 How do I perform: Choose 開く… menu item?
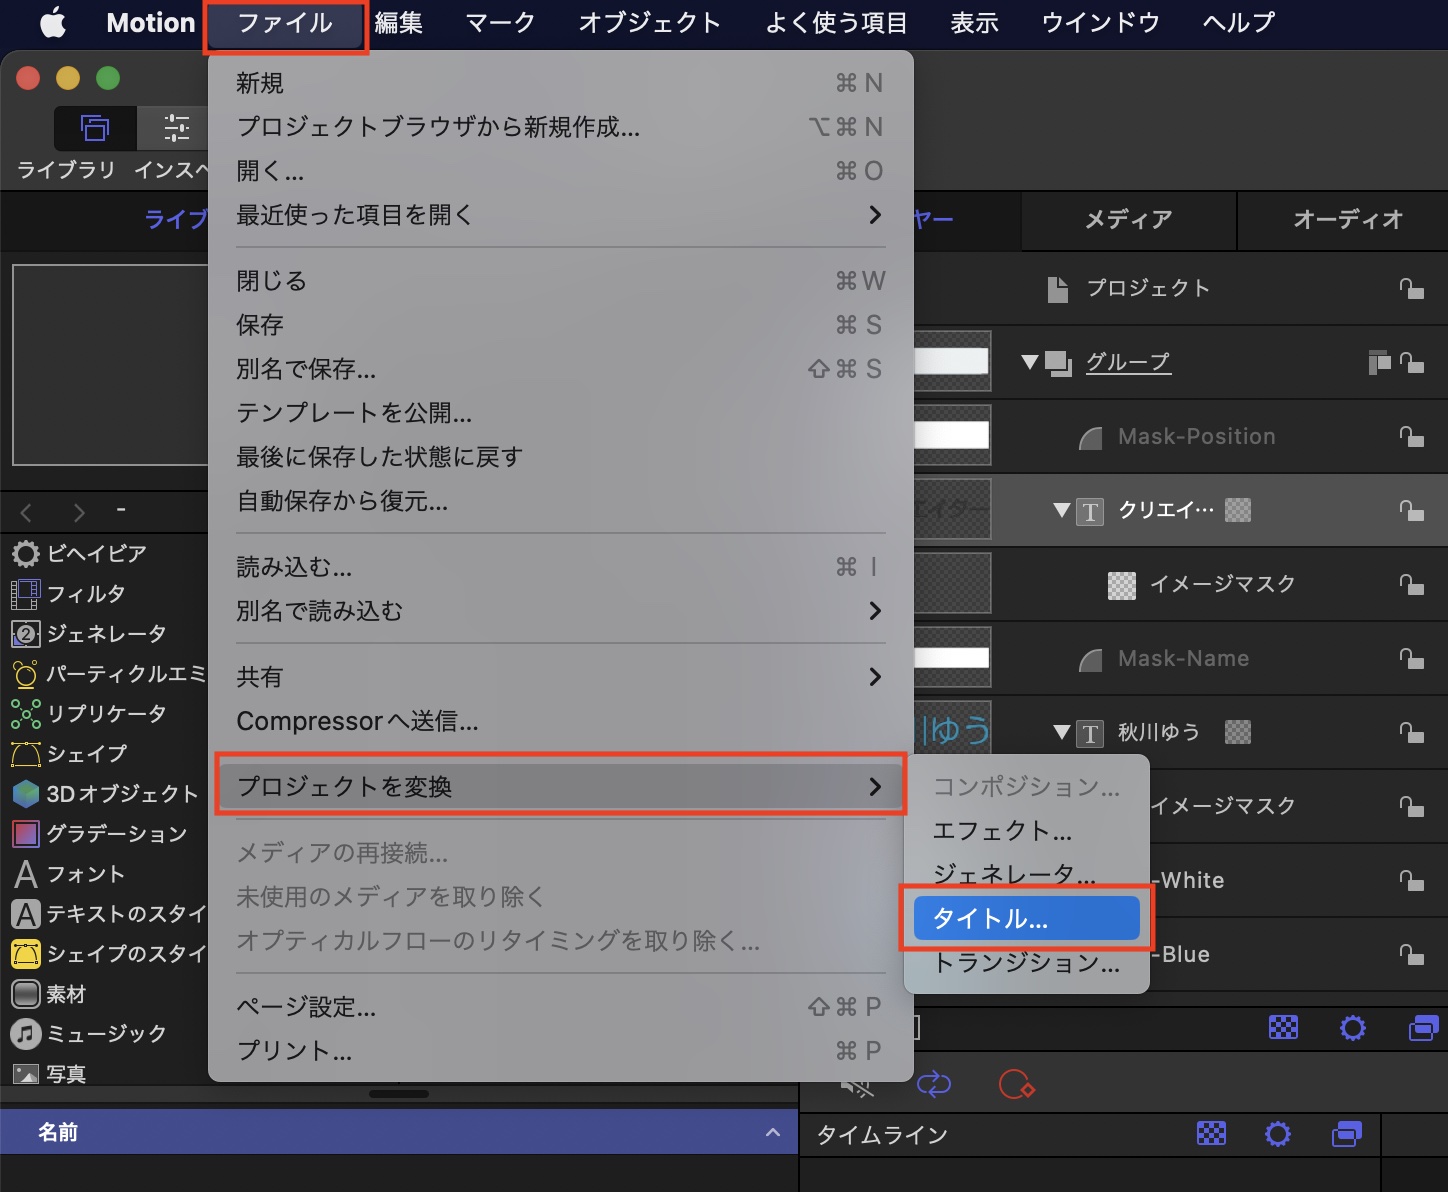click(x=560, y=171)
